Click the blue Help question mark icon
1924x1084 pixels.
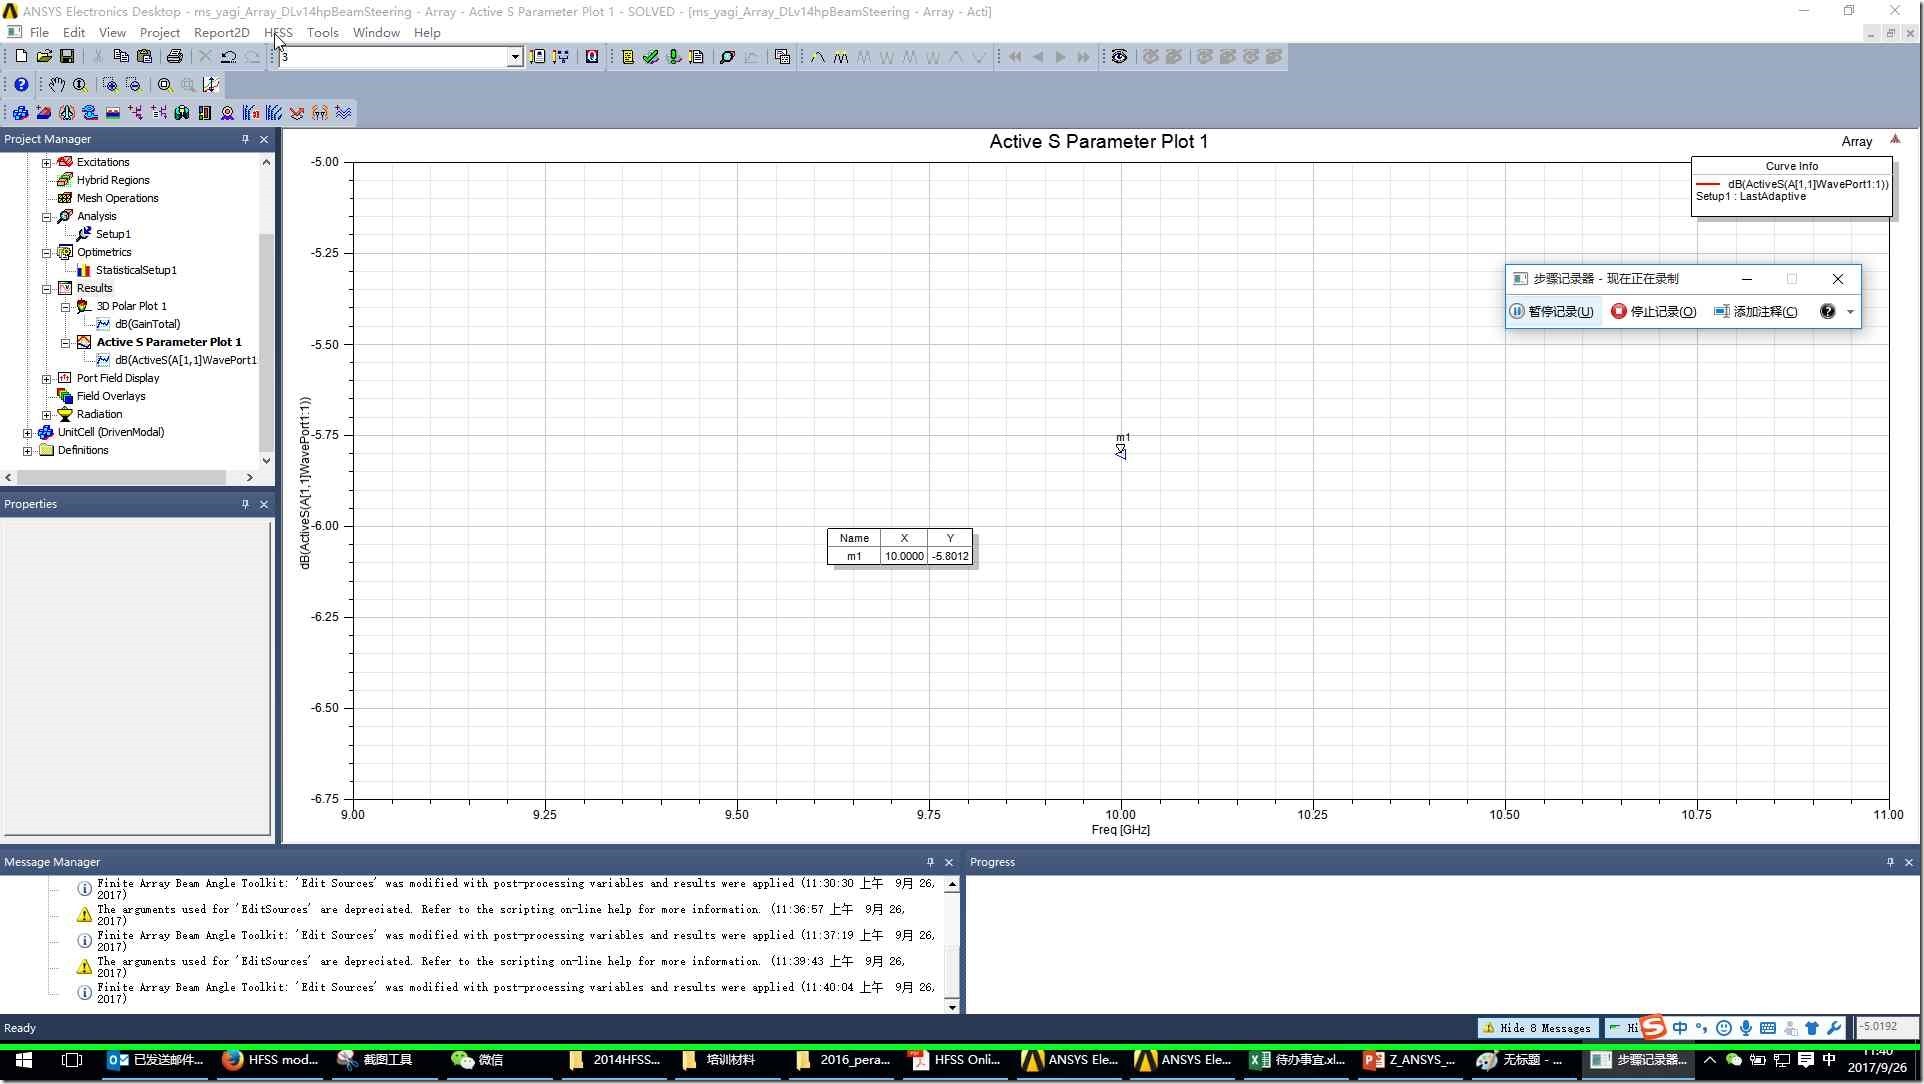pyautogui.click(x=20, y=85)
